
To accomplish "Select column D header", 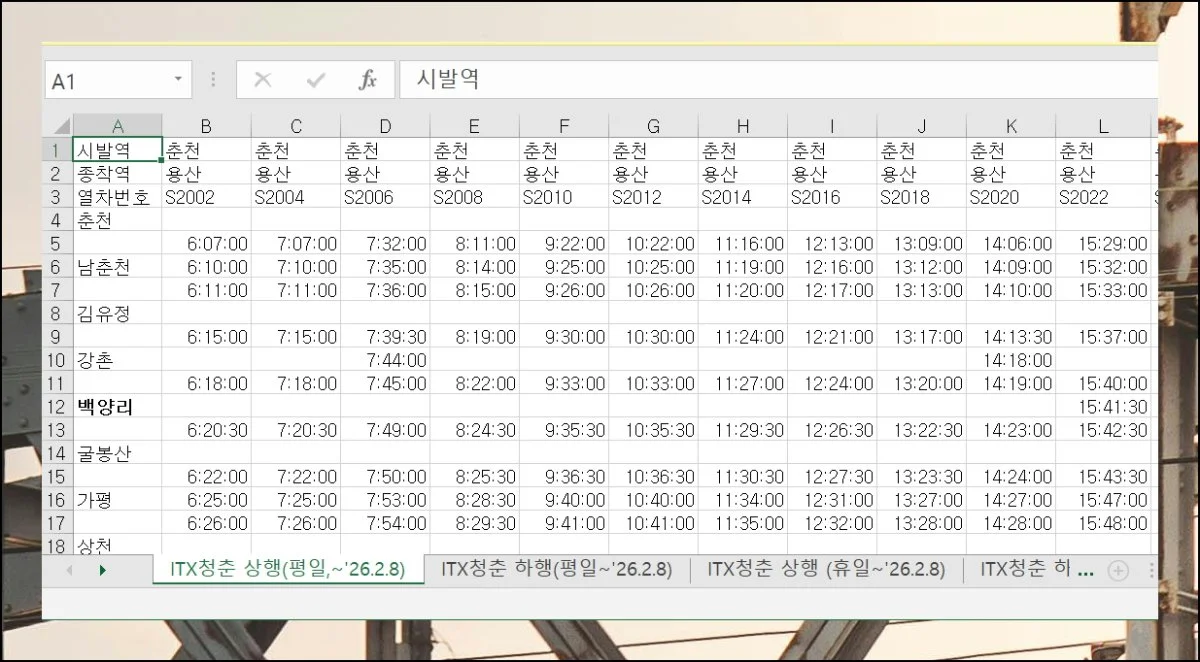I will (x=385, y=126).
